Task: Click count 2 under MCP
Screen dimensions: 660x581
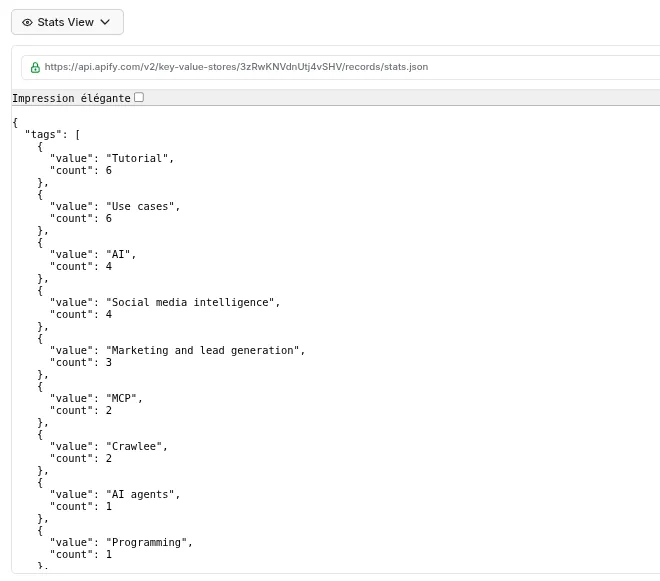Action: coord(109,410)
